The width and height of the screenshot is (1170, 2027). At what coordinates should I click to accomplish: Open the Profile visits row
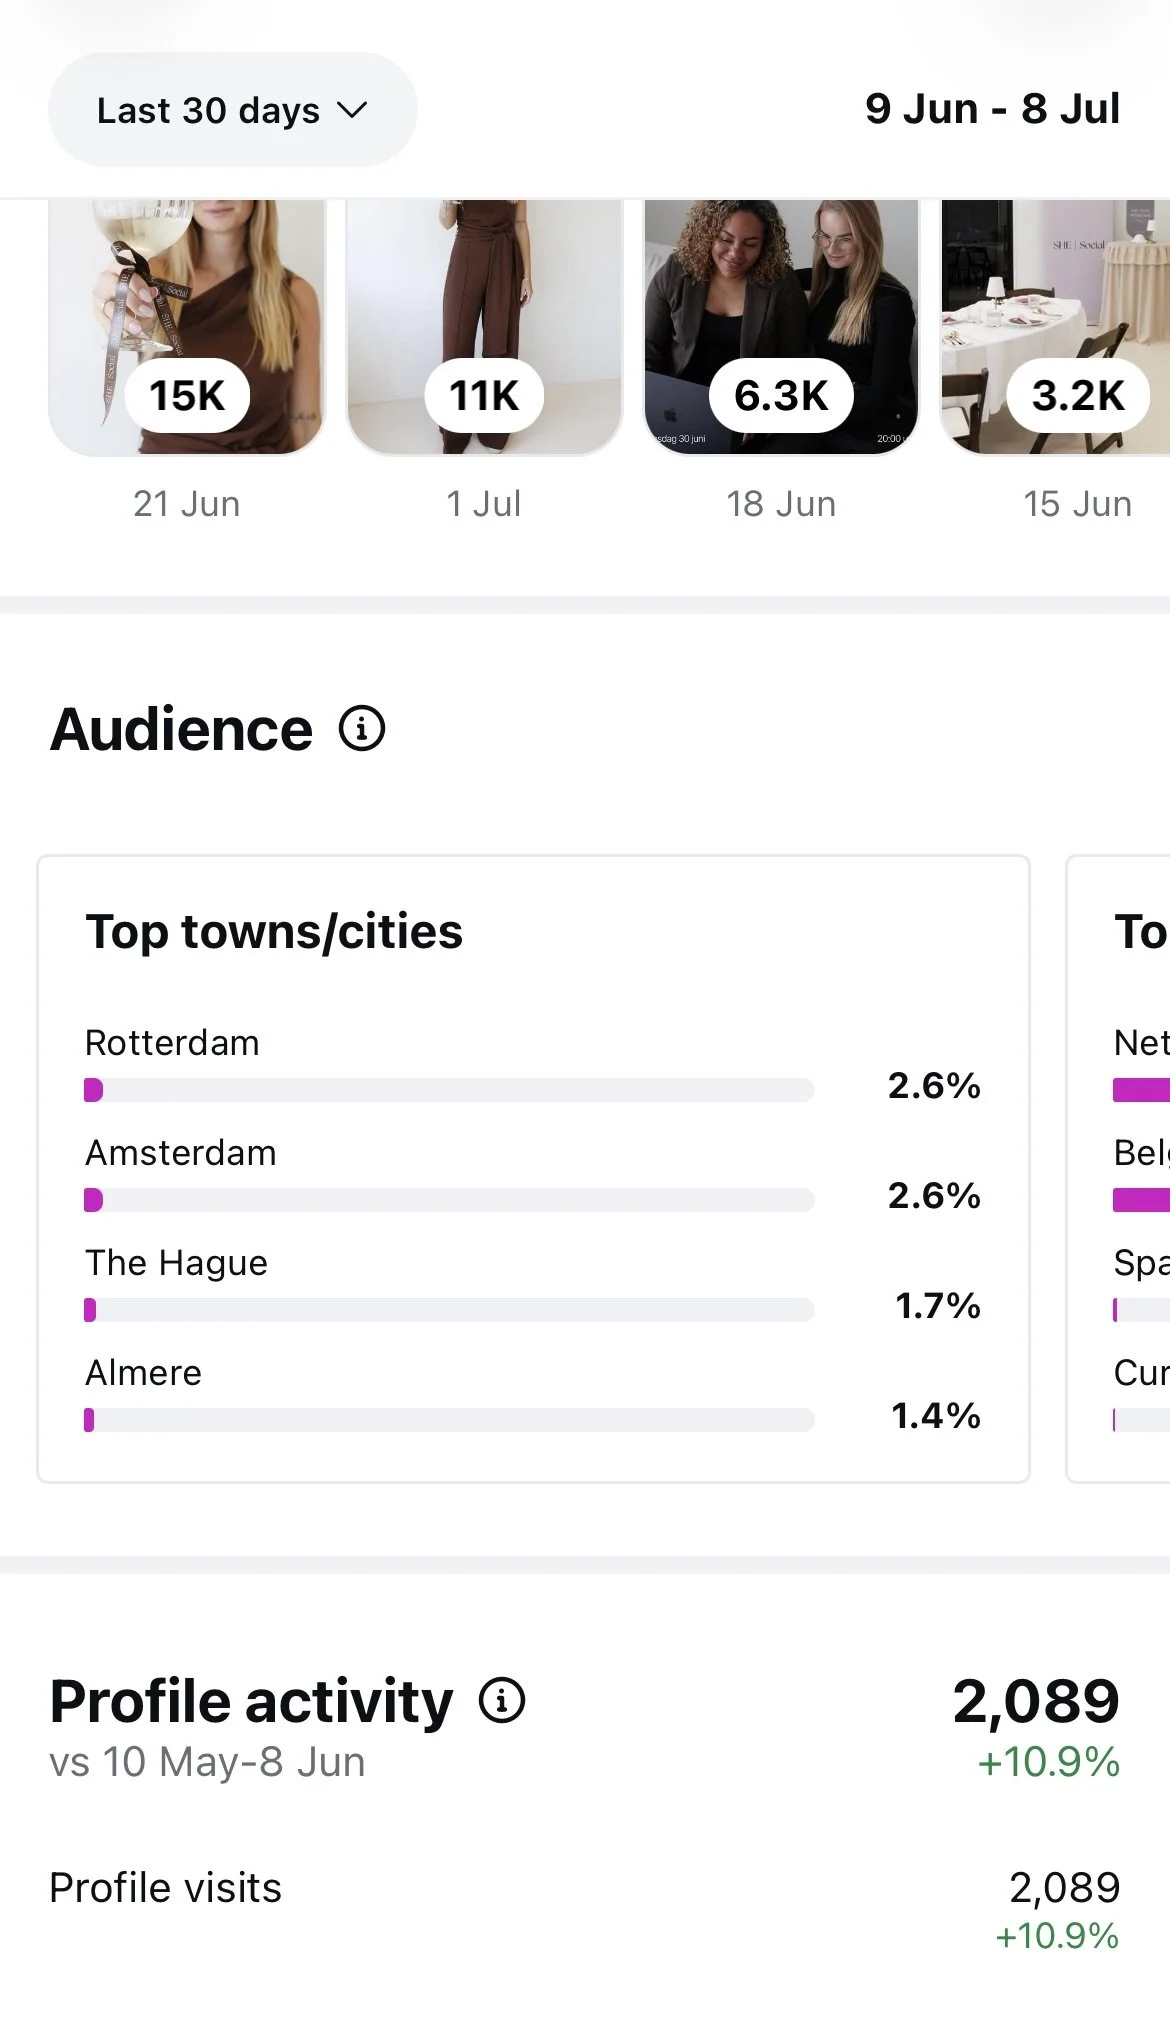click(x=585, y=1908)
